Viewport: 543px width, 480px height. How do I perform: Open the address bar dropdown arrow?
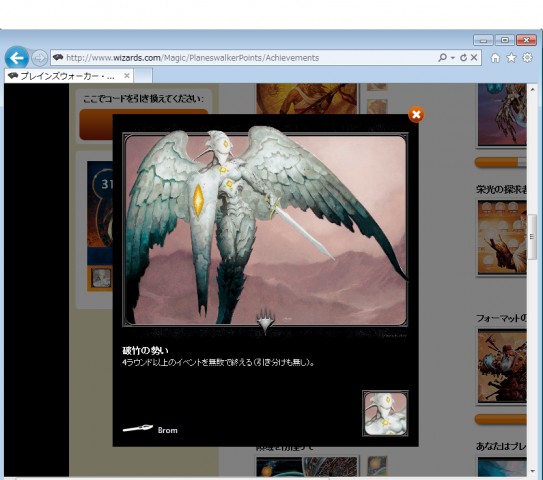pos(453,58)
